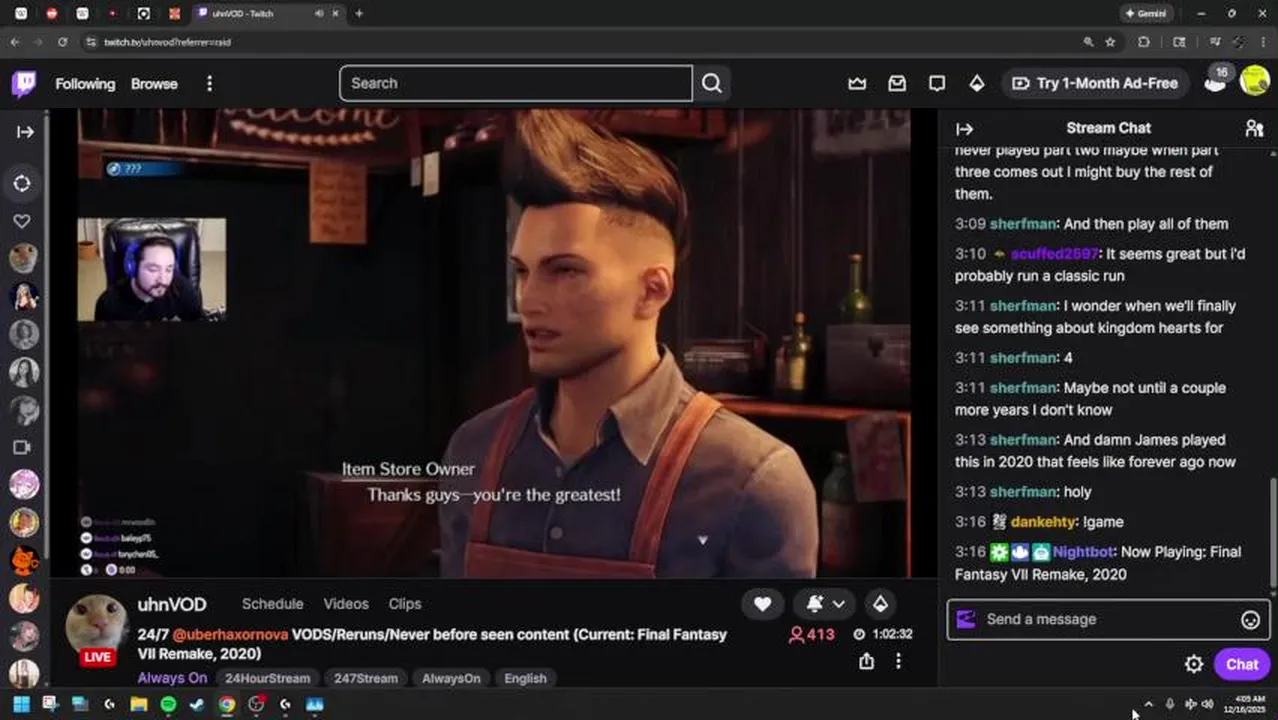
Task: Click the Bits diamond button under player
Action: coord(880,604)
